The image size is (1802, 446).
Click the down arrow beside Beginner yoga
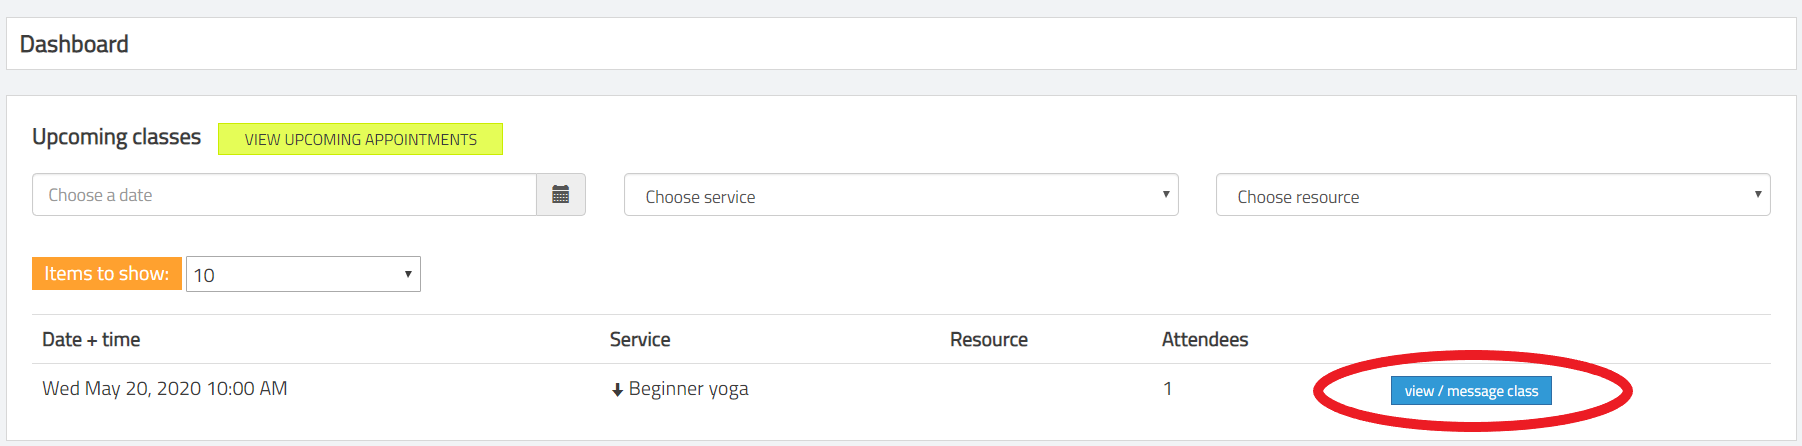coord(617,390)
